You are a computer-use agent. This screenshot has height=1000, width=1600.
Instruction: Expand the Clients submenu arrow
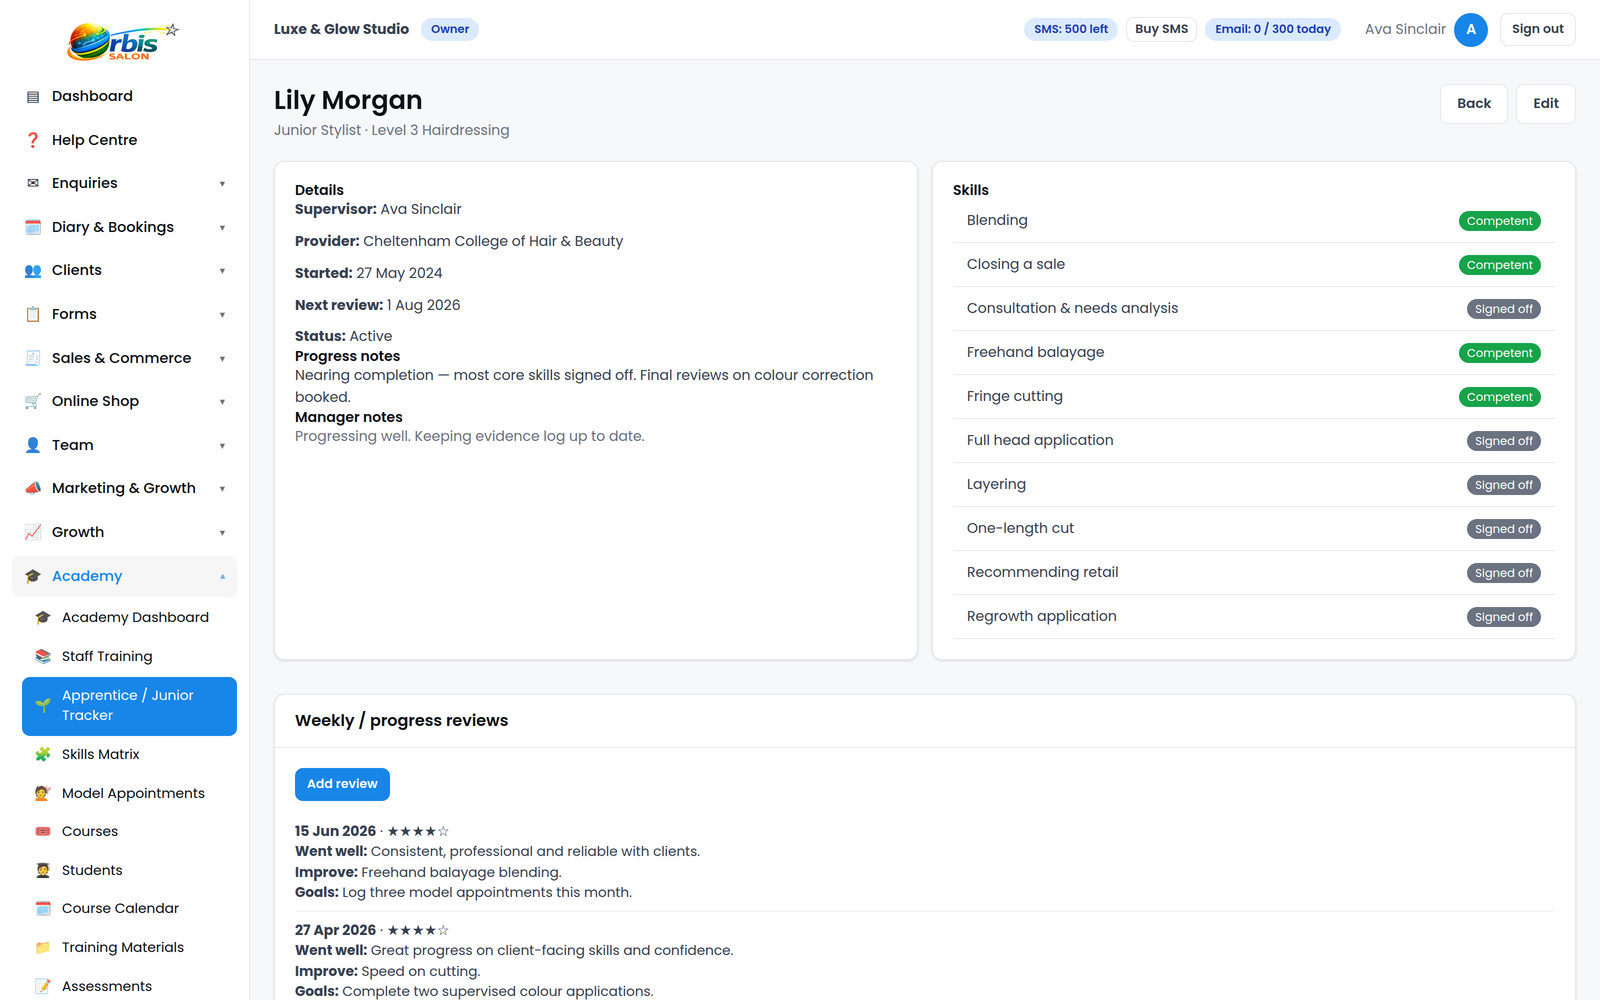pyautogui.click(x=222, y=271)
